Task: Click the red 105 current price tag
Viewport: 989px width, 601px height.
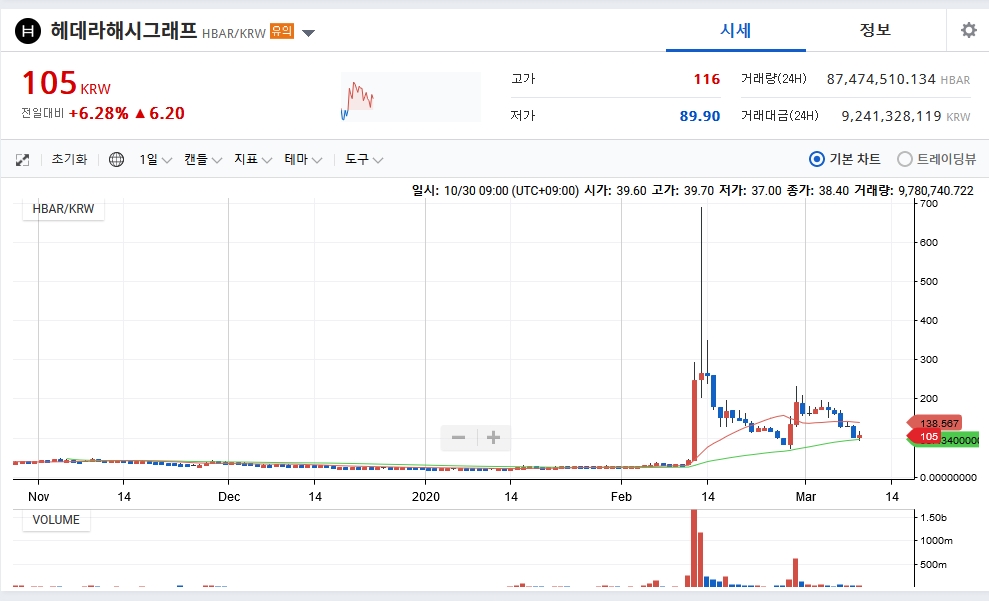Action: click(x=925, y=436)
